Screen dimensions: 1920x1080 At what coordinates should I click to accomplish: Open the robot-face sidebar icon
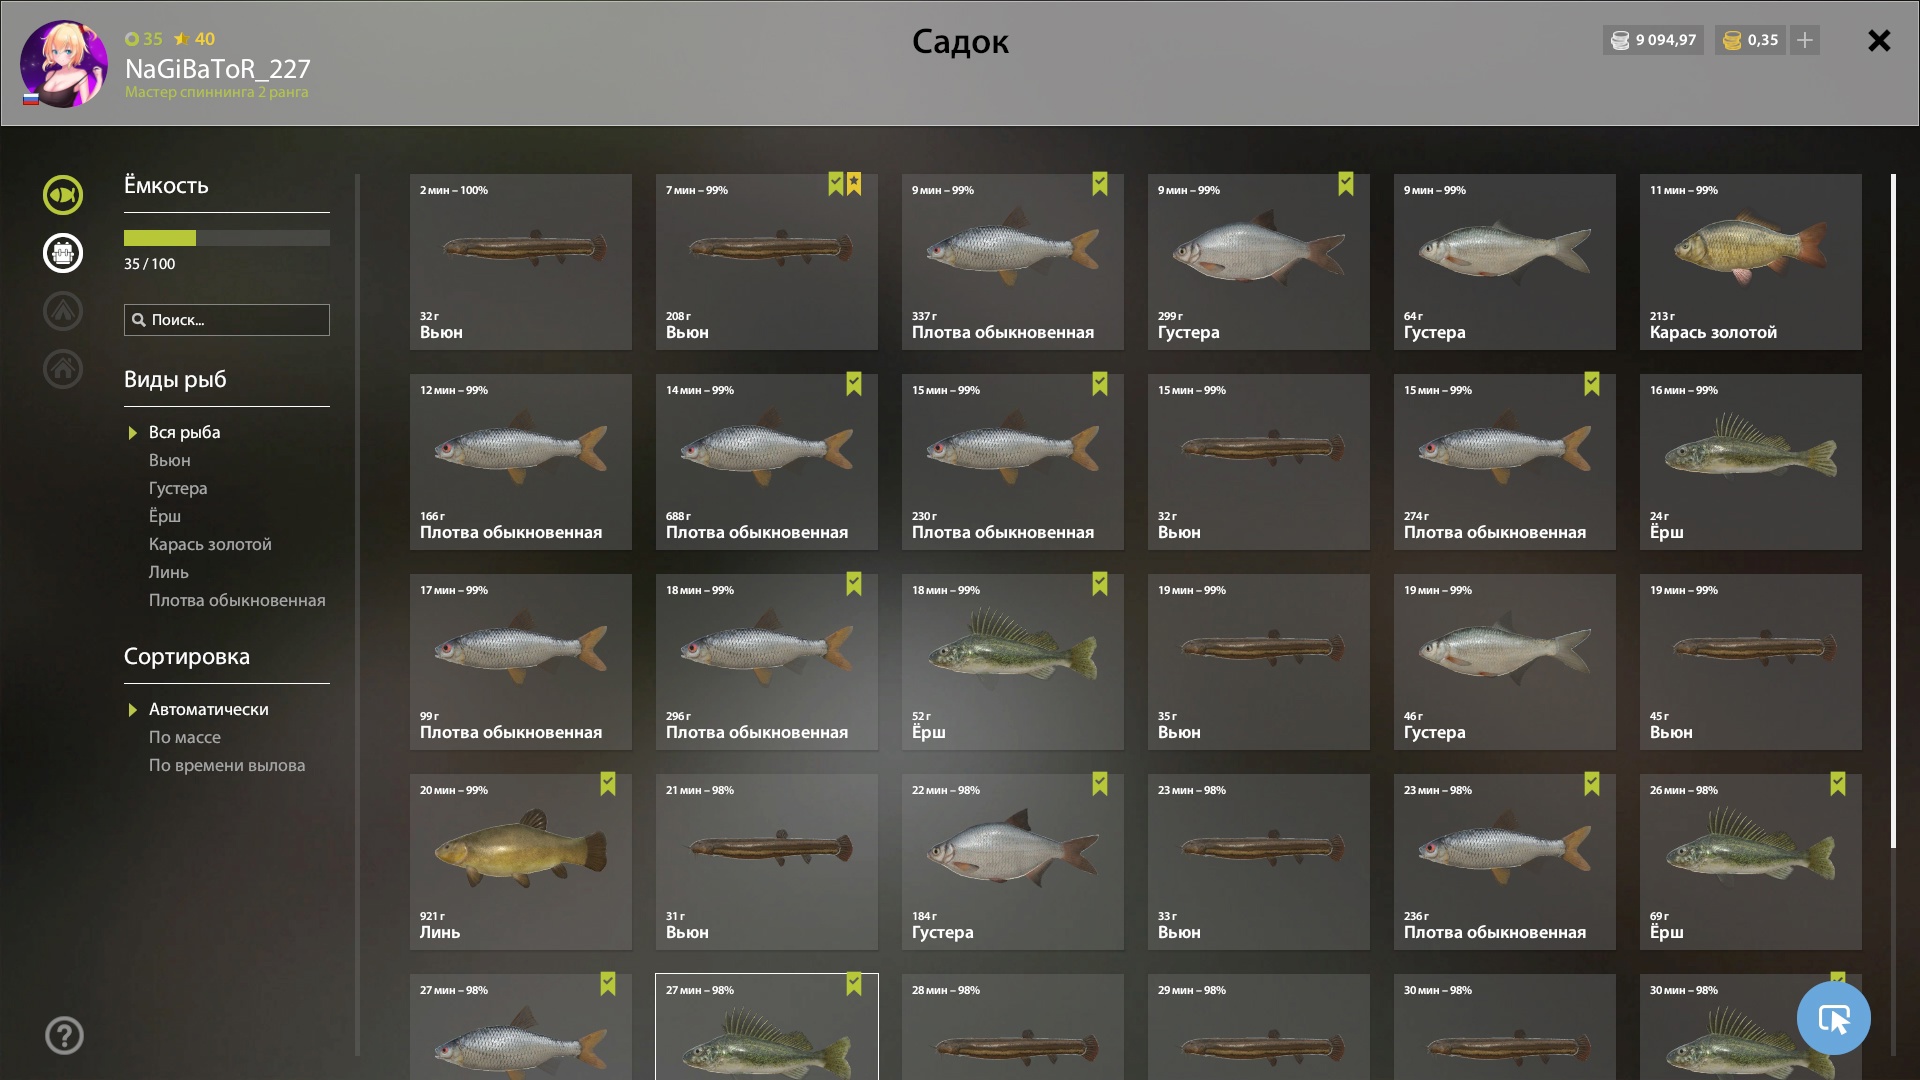pyautogui.click(x=62, y=253)
